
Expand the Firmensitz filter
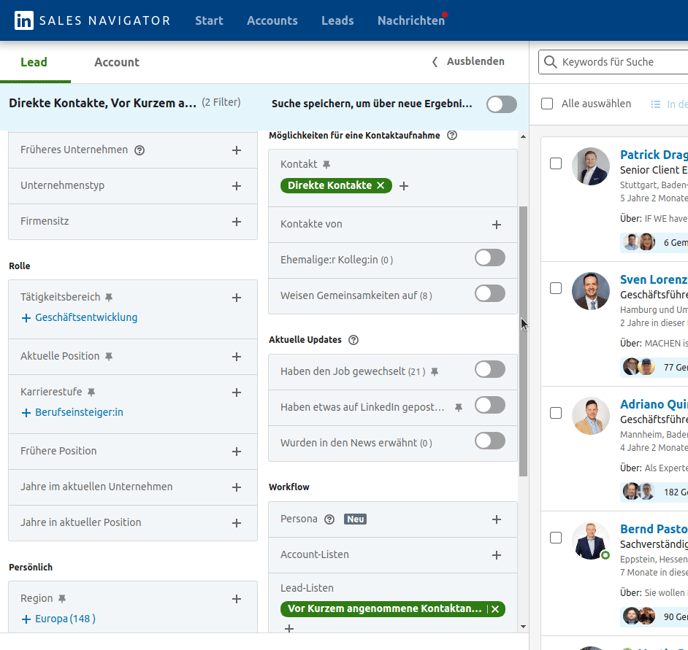tap(237, 221)
